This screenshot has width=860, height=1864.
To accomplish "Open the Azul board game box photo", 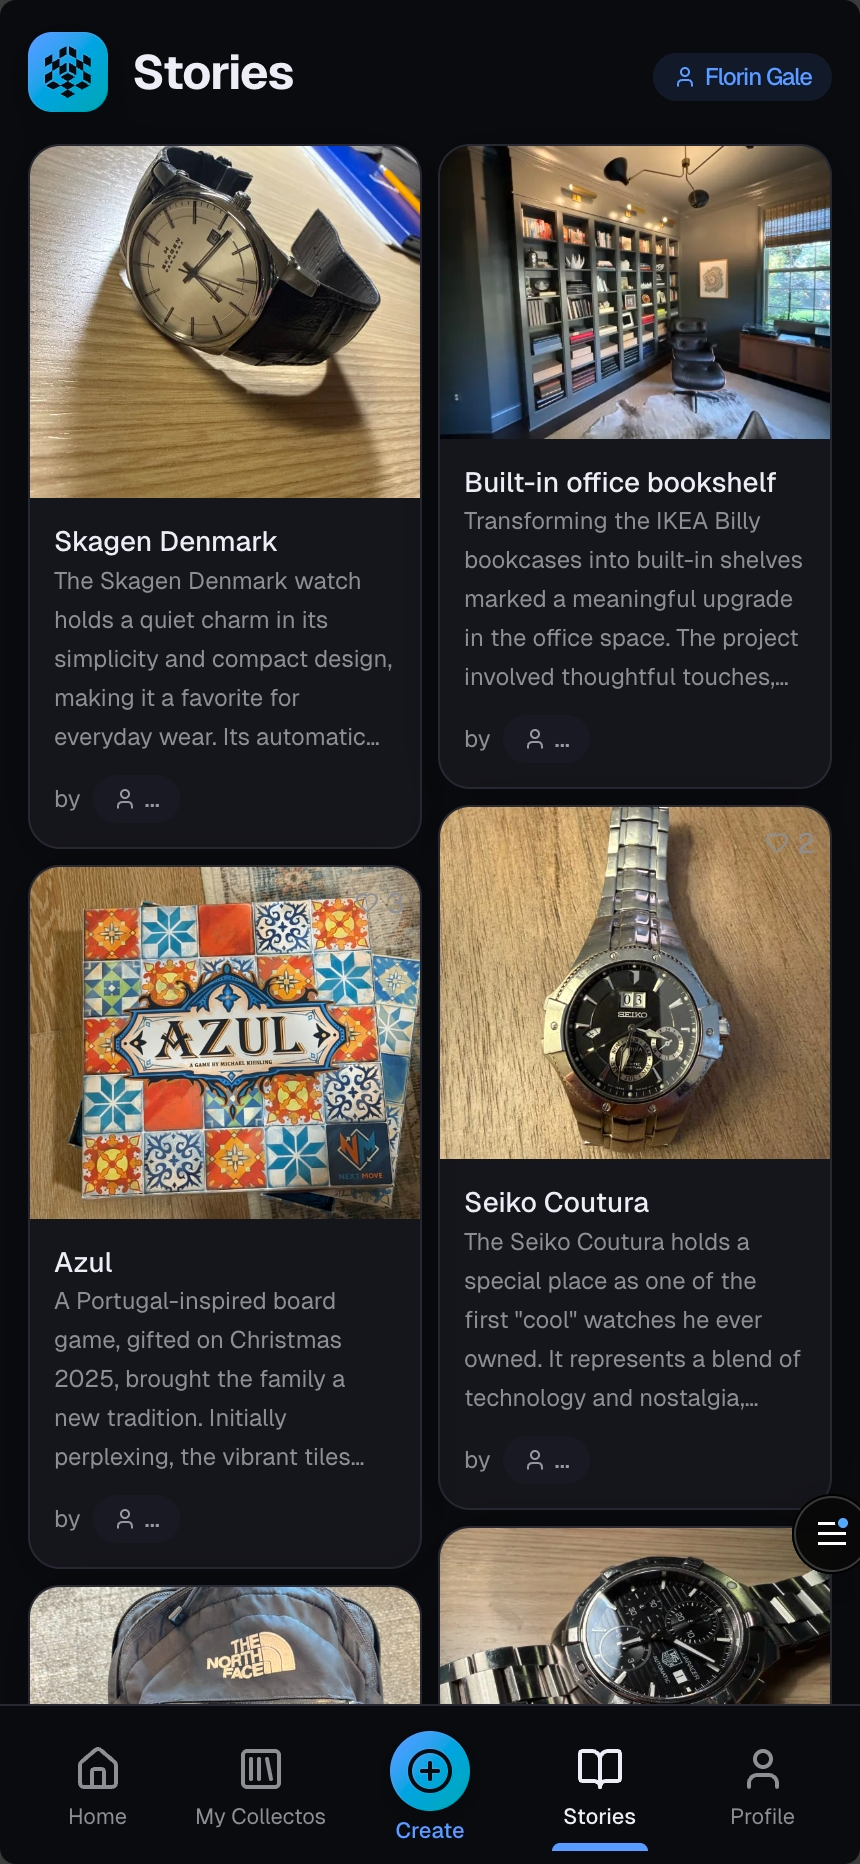I will coord(225,1043).
